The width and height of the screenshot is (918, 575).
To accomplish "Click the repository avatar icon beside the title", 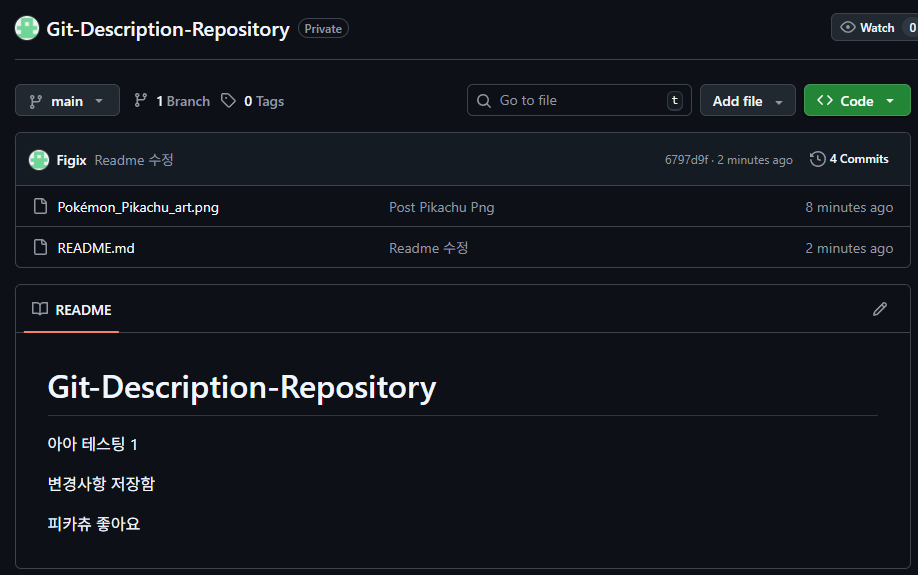I will coord(27,28).
